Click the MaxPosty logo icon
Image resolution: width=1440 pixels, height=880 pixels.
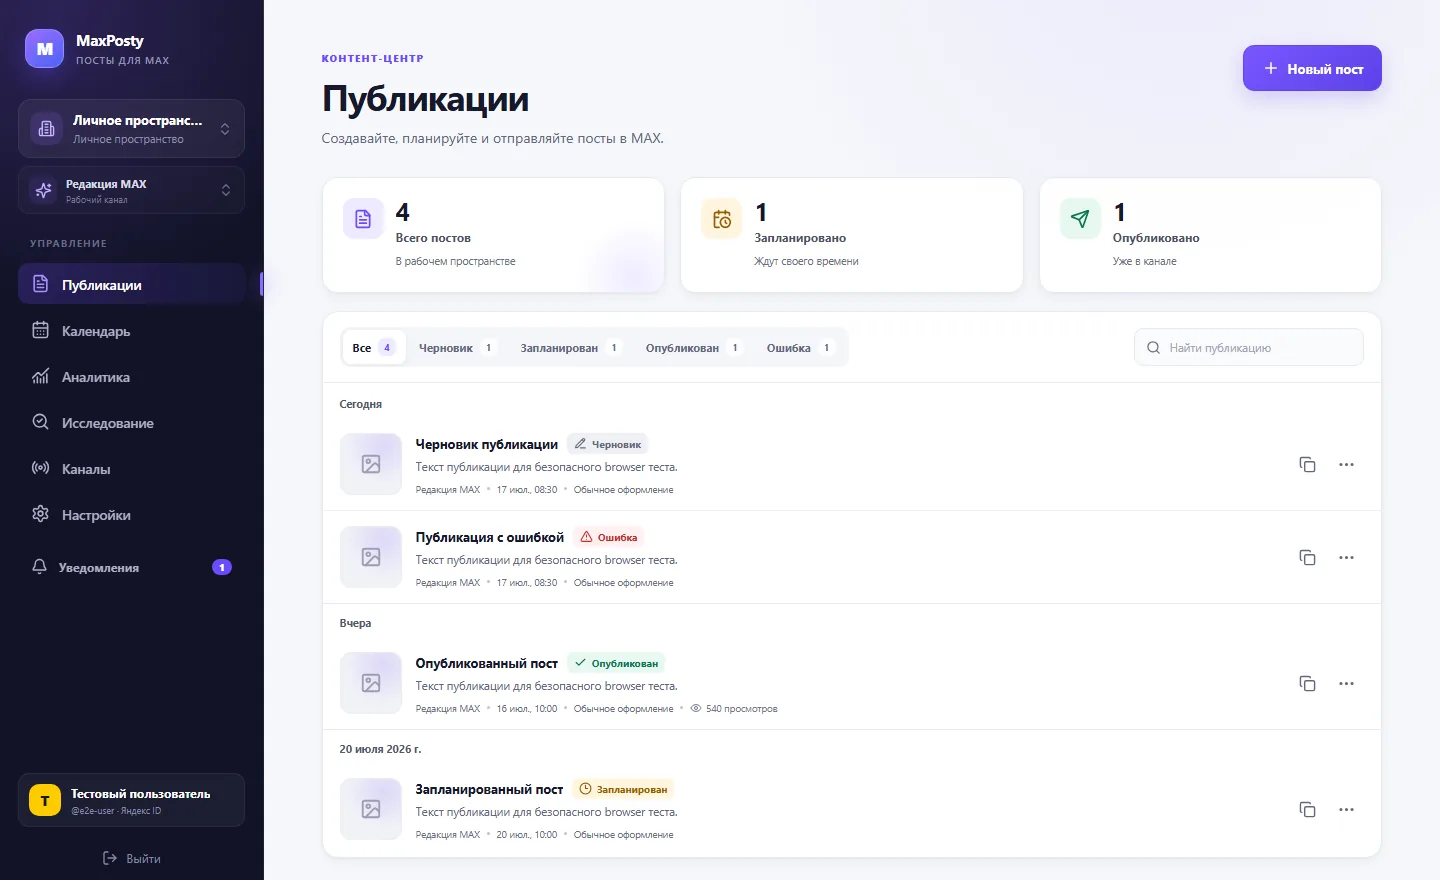[x=44, y=48]
